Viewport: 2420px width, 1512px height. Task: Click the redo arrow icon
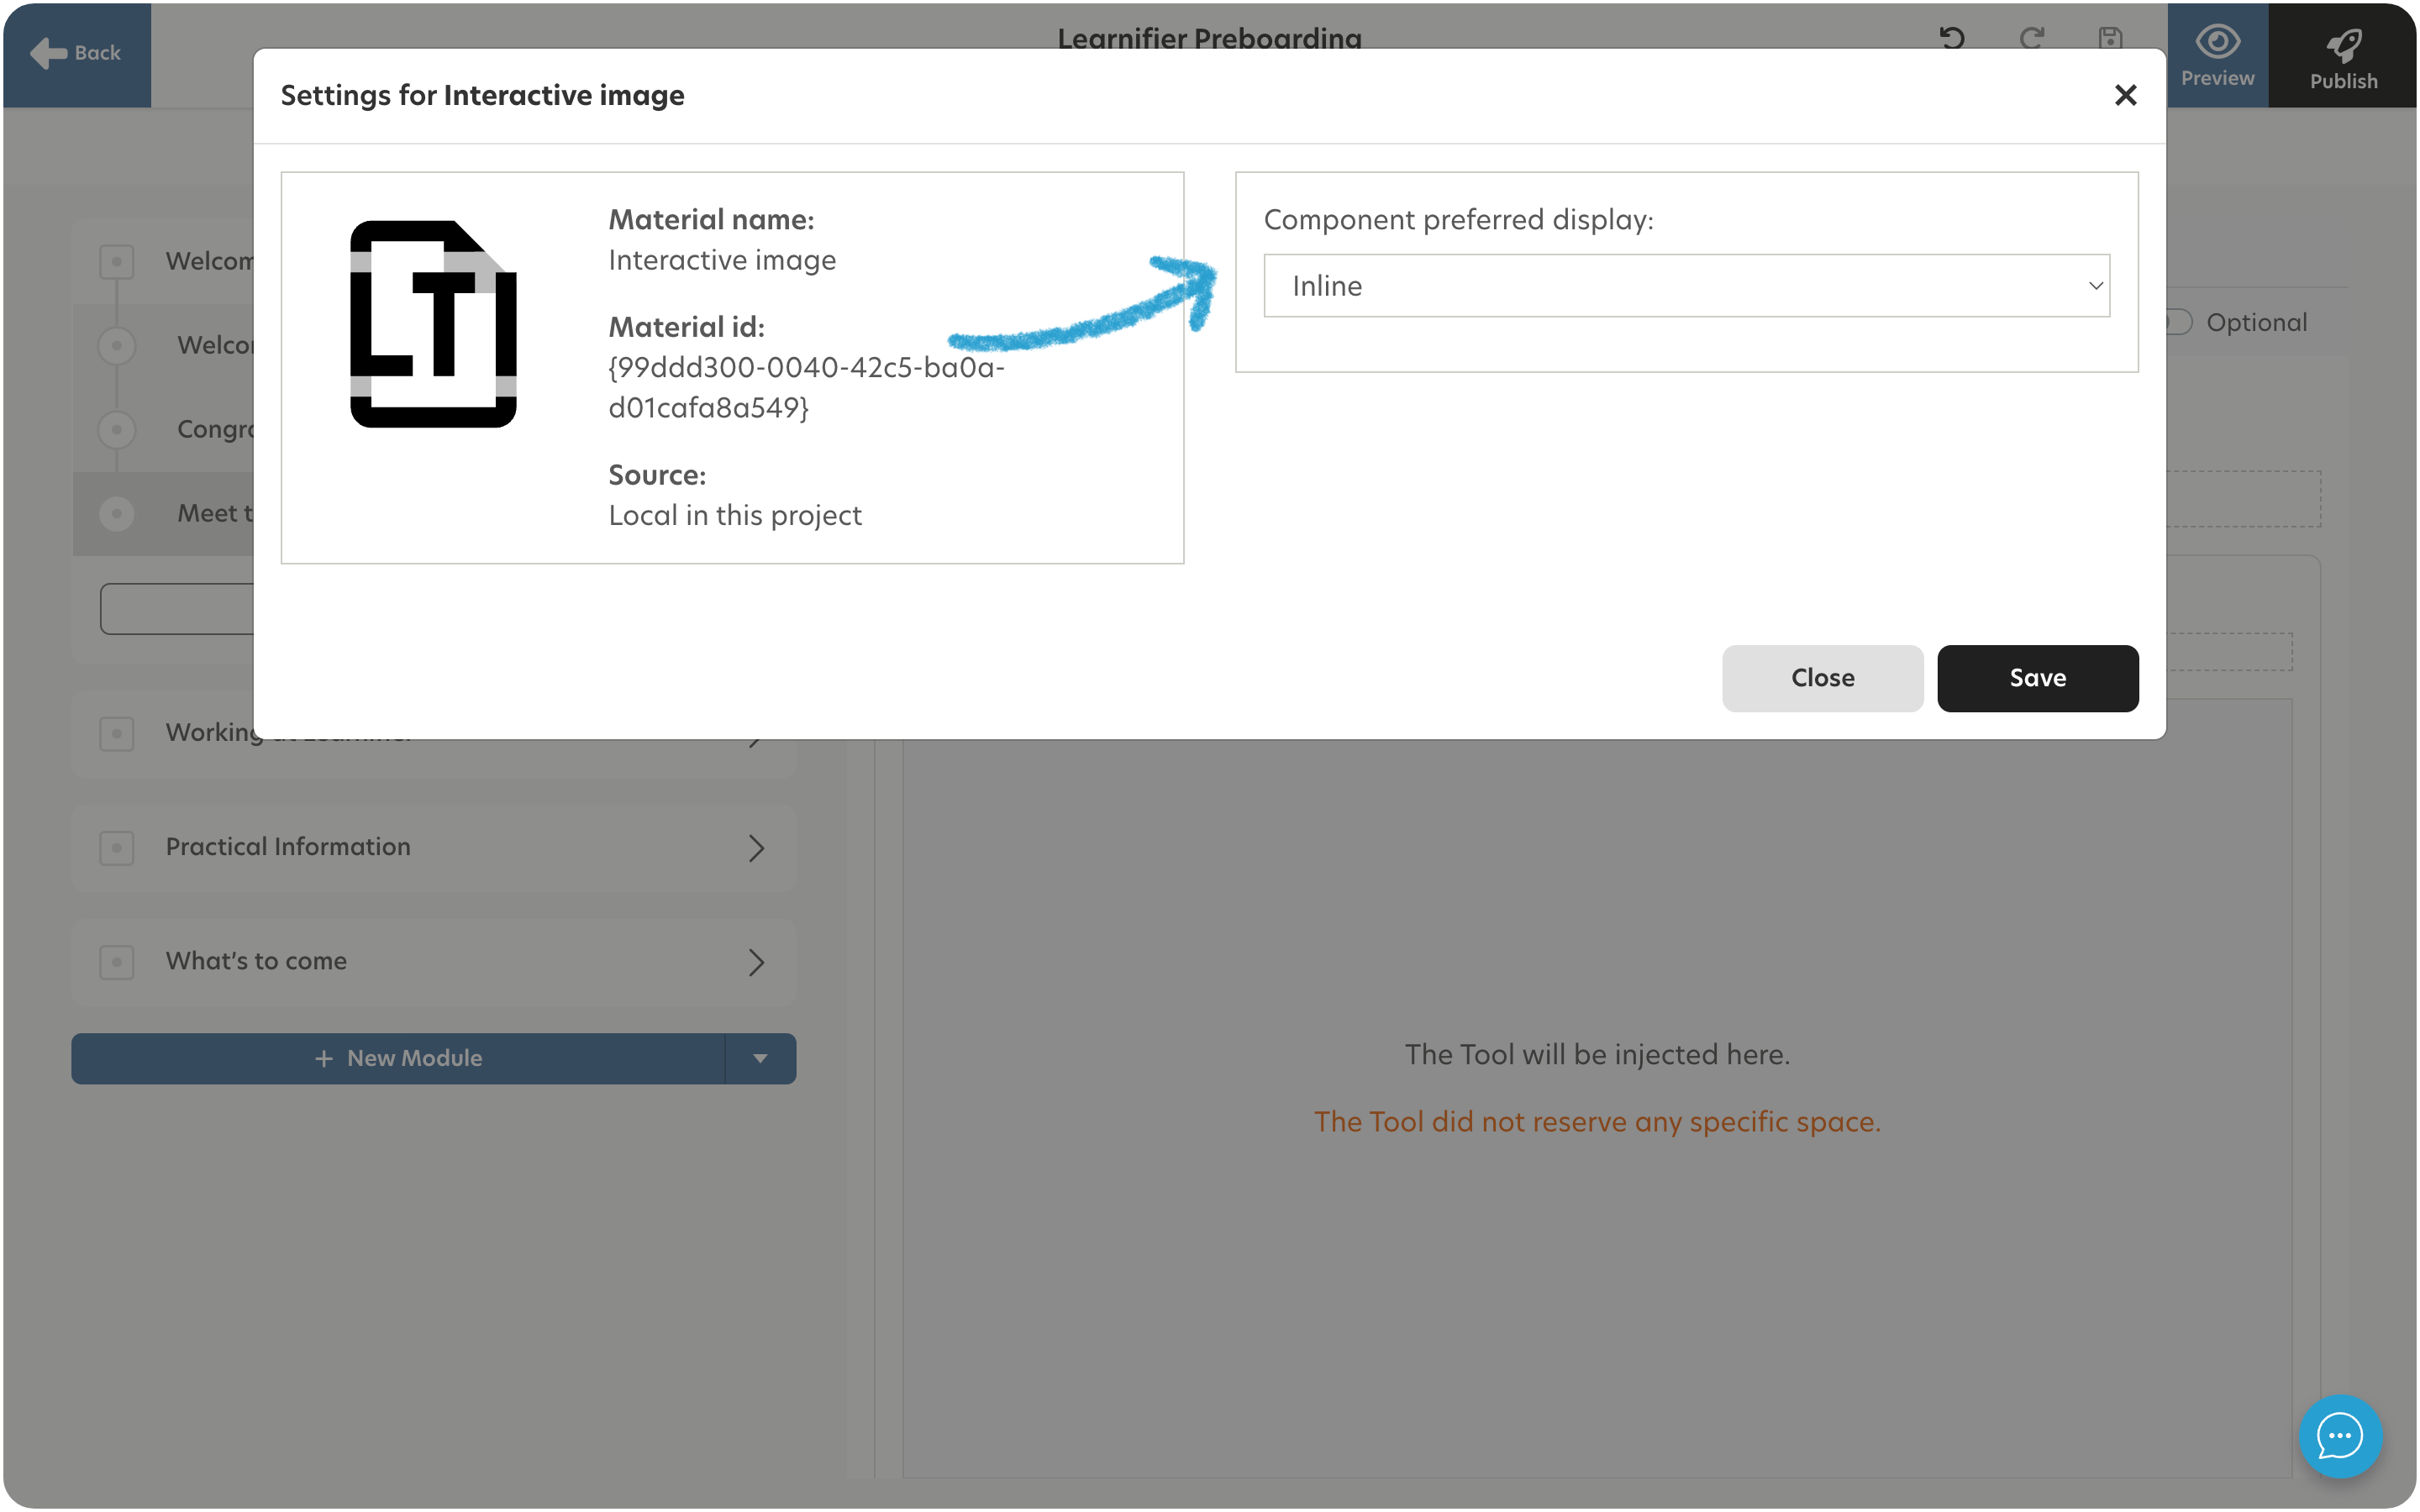[2031, 38]
